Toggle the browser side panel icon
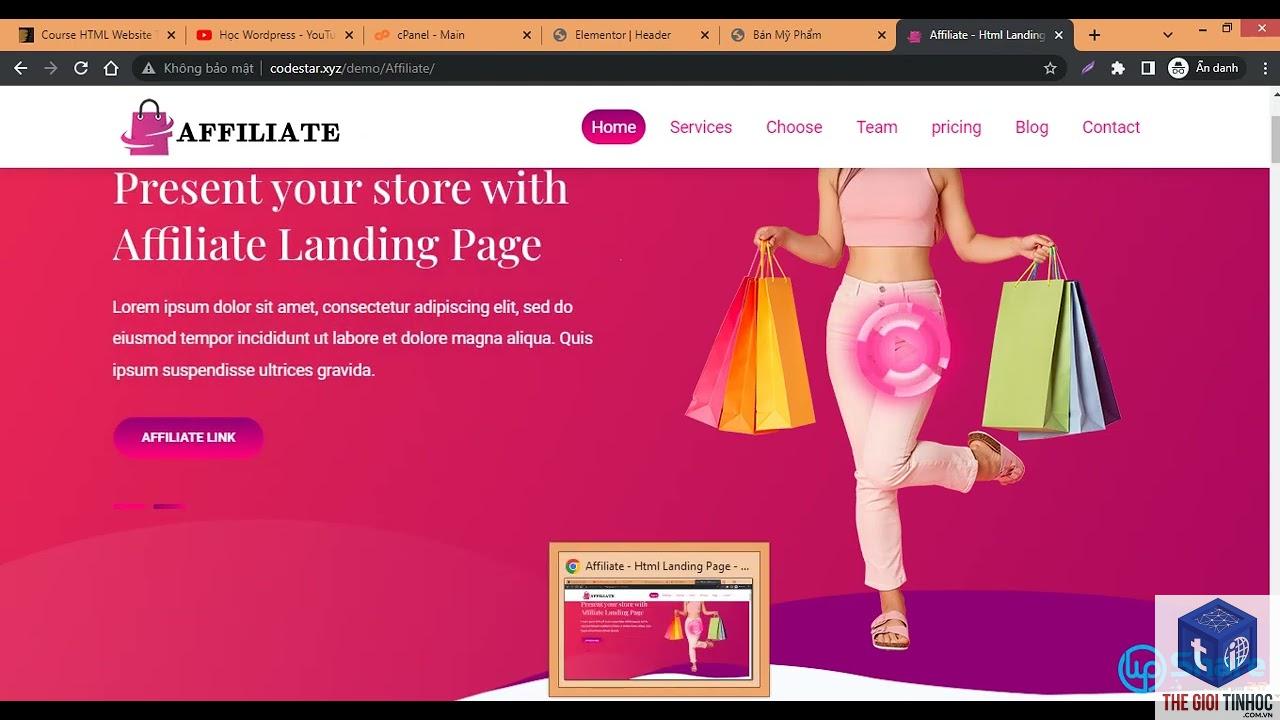The image size is (1280, 720). tap(1148, 68)
